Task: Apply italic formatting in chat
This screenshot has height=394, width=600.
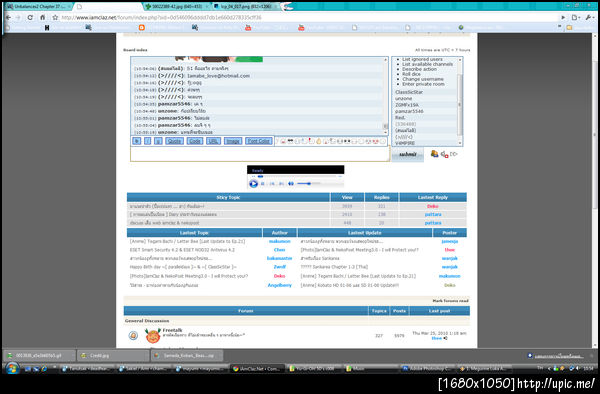Action: [147, 141]
